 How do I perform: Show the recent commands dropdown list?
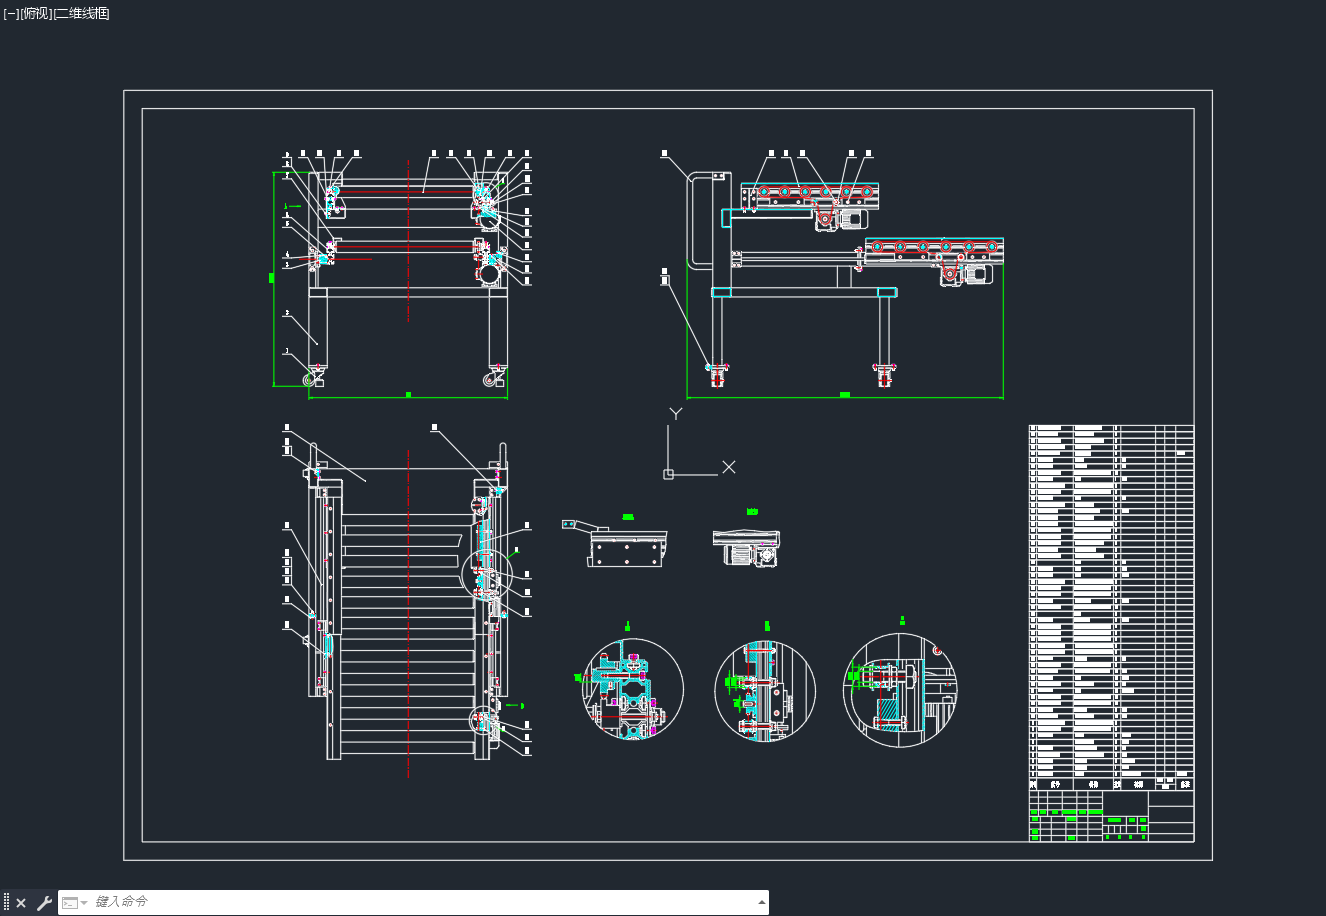pos(74,903)
